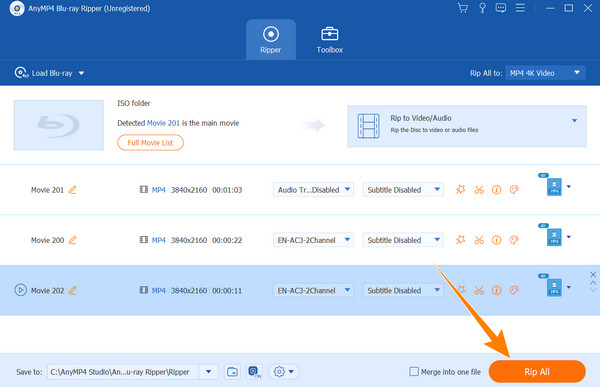Image resolution: width=600 pixels, height=387 pixels.
Task: Play Movie 202 preview
Action: 20,290
